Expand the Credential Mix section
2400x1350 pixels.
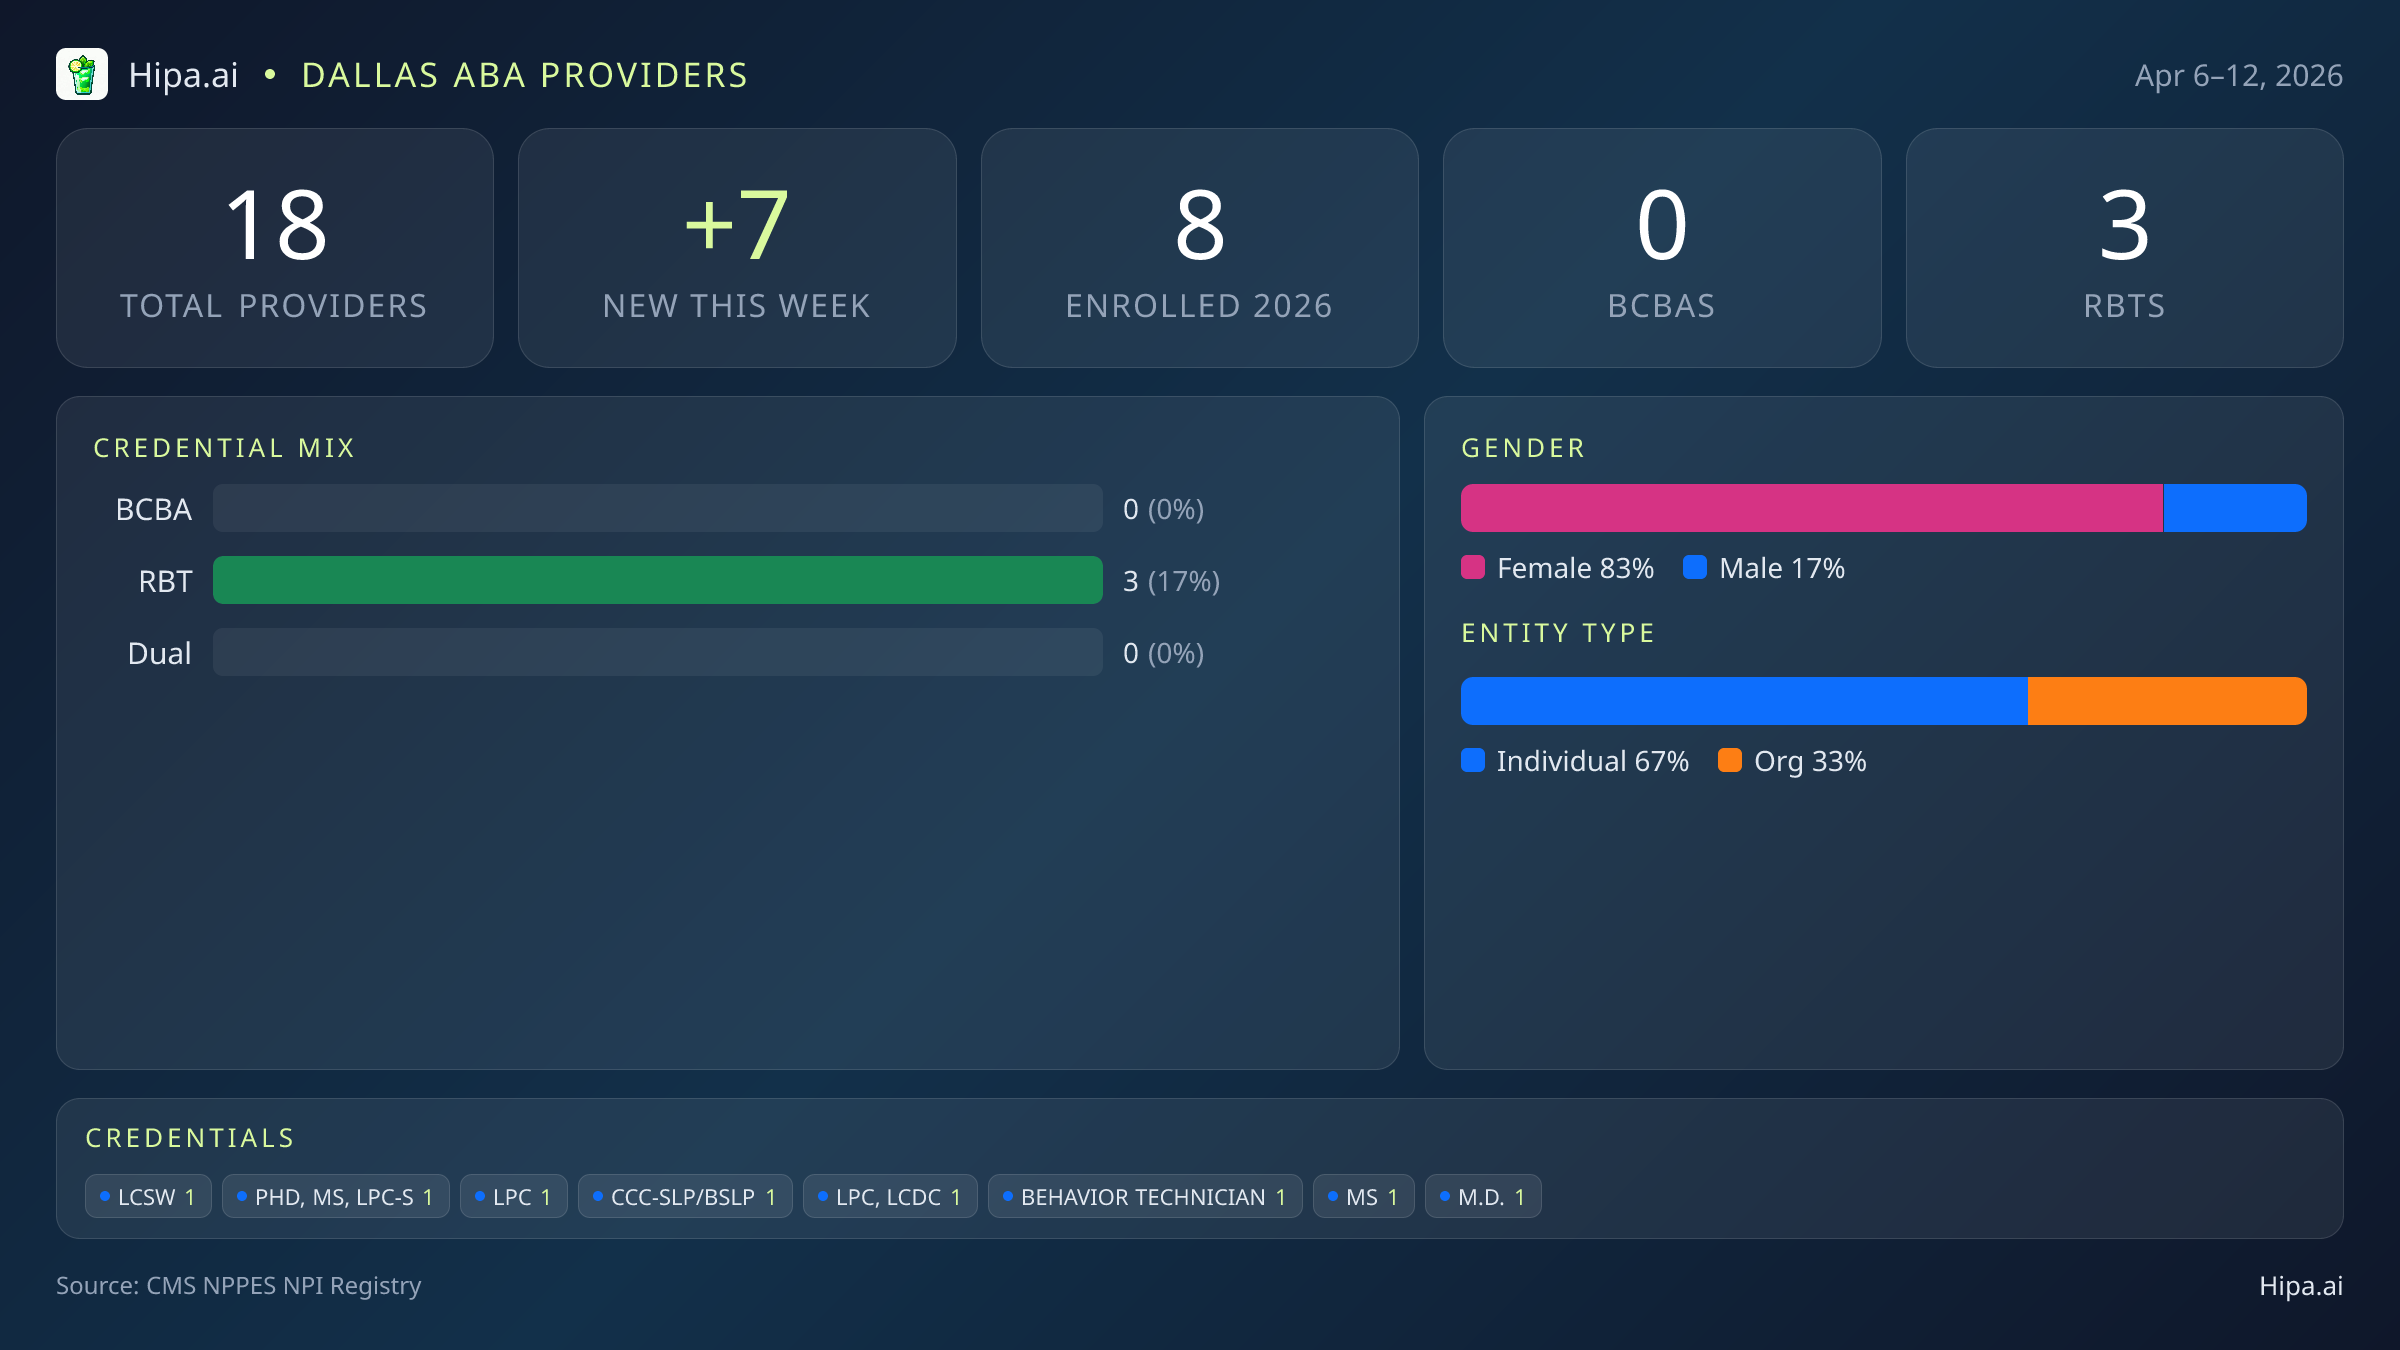click(224, 448)
